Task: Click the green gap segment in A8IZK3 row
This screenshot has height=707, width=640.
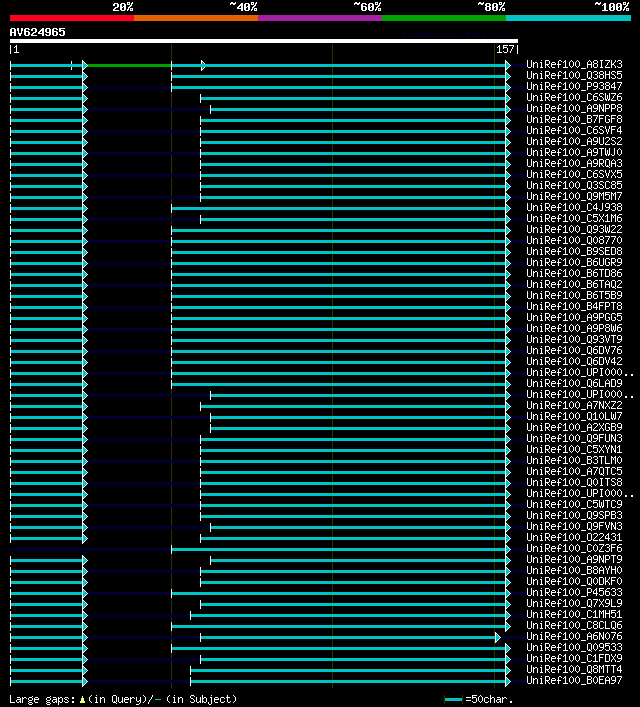Action: (129, 66)
